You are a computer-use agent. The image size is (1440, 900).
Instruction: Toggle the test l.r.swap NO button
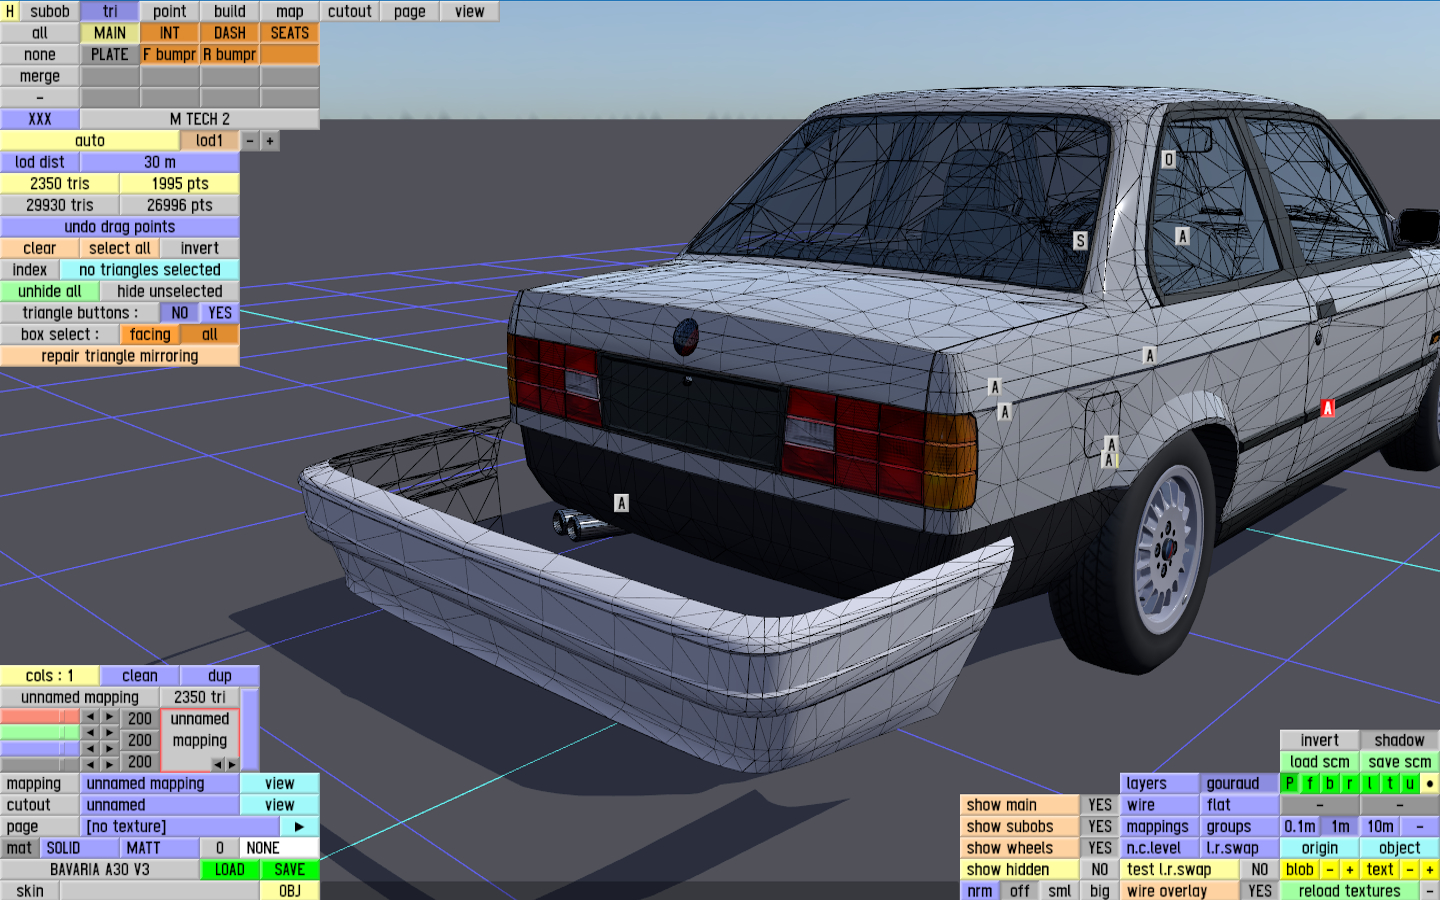click(x=1260, y=870)
